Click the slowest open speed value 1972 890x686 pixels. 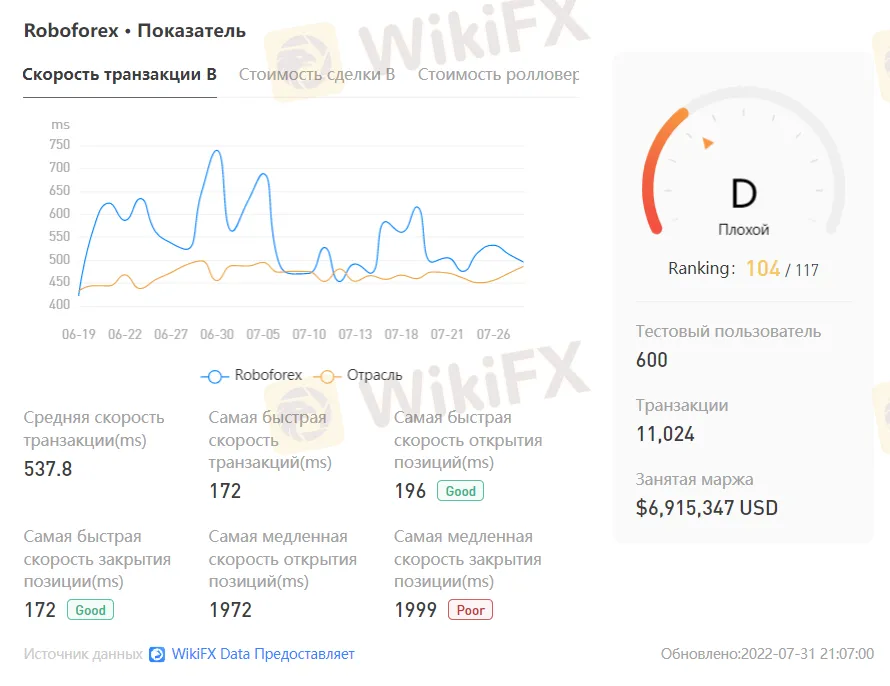point(230,610)
